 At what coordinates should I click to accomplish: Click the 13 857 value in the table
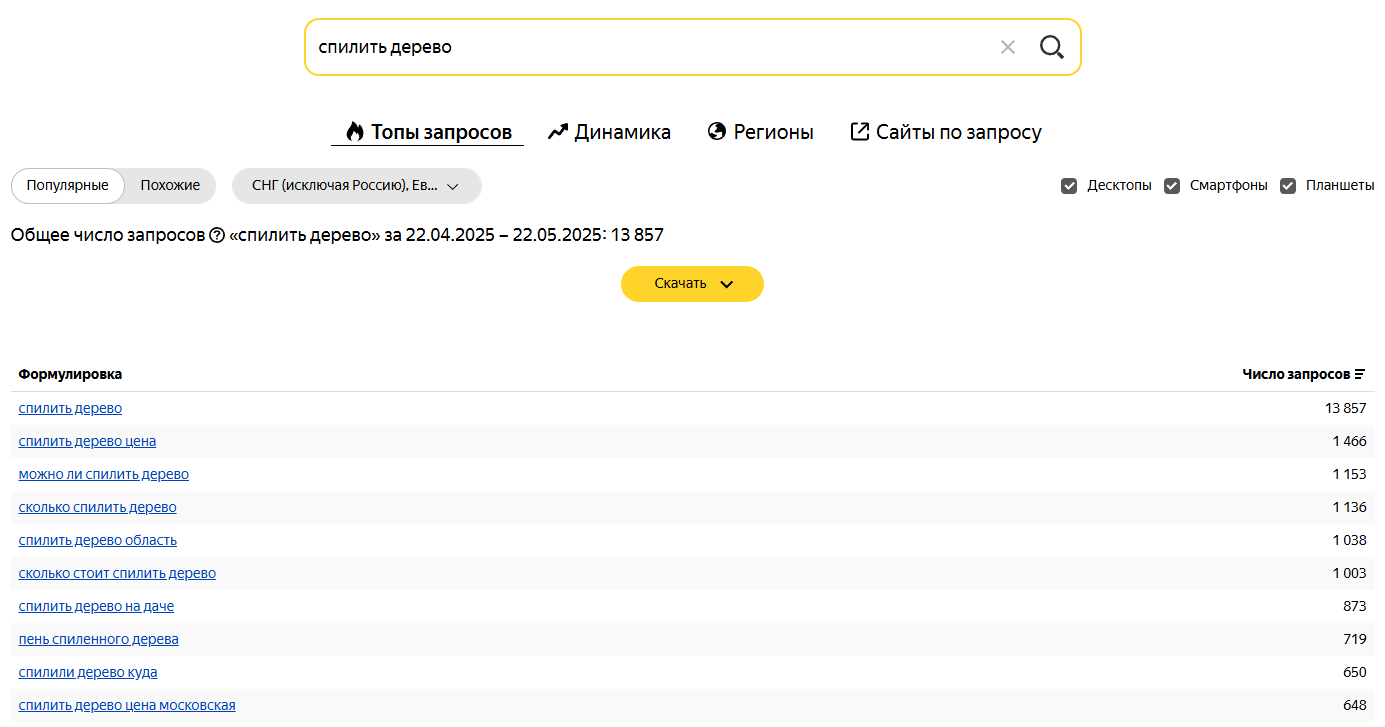(1345, 408)
